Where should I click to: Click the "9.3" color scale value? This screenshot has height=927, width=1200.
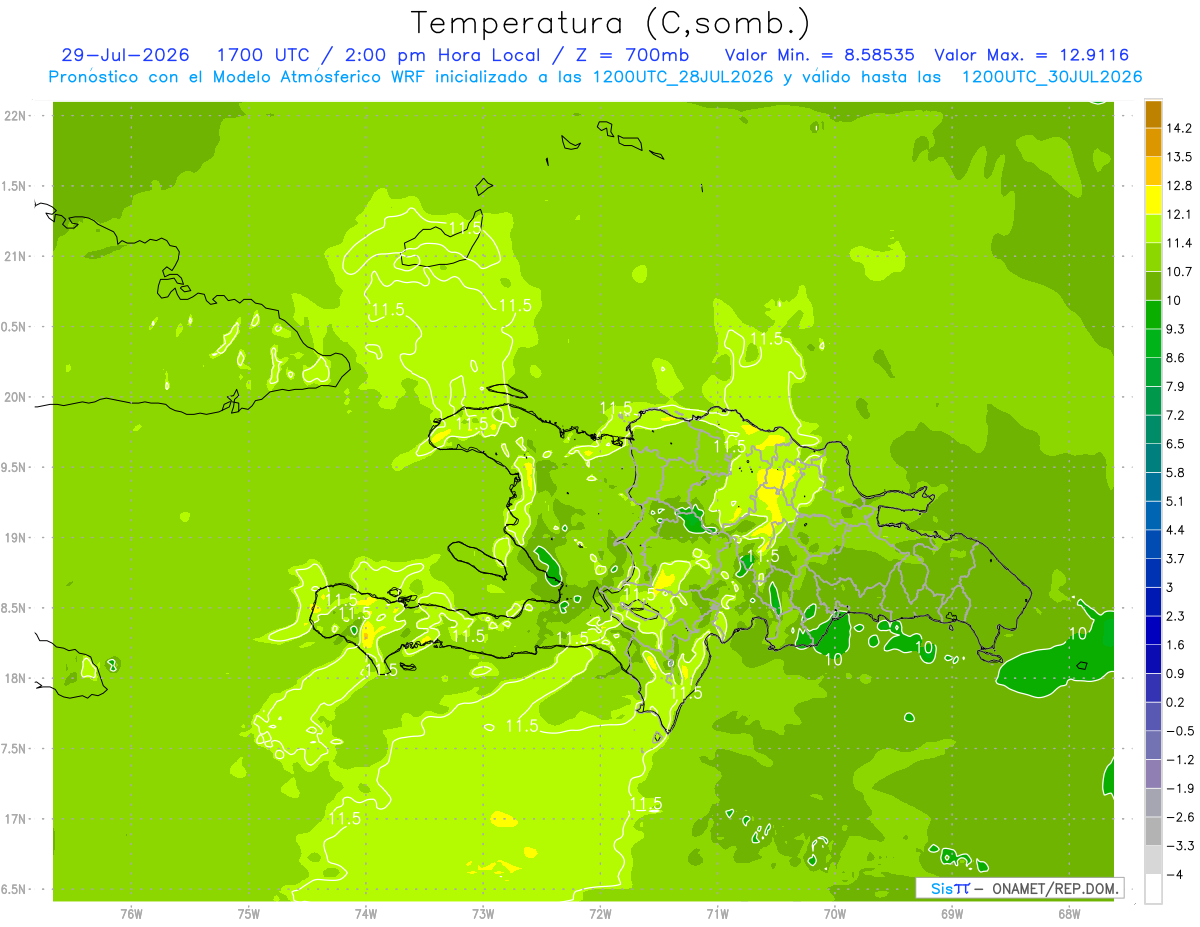1177,329
